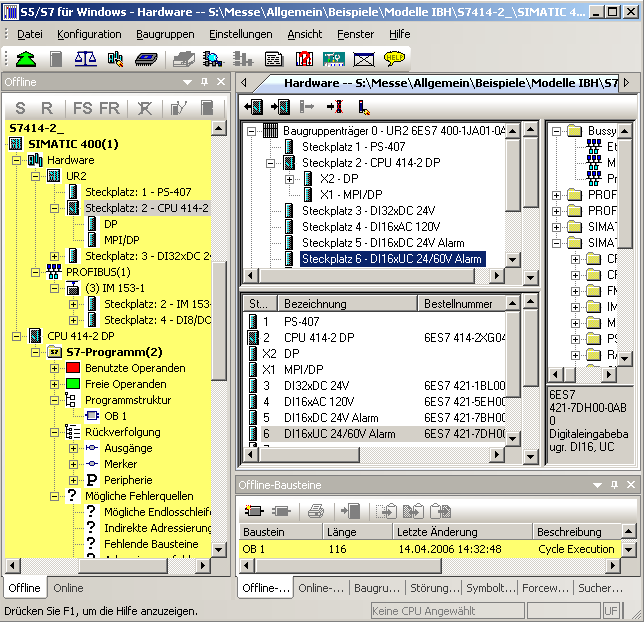Image resolution: width=644 pixels, height=622 pixels.
Task: Select OB 1 in Programmstruktur
Action: (115, 416)
